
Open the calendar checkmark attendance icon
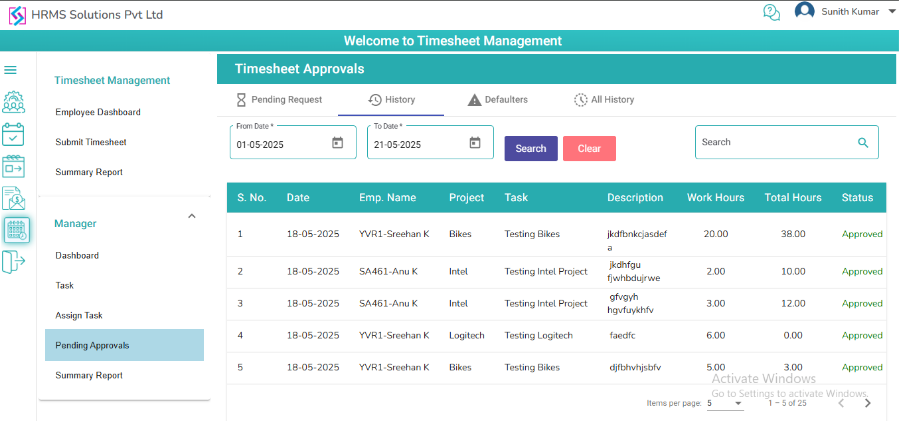pos(14,134)
